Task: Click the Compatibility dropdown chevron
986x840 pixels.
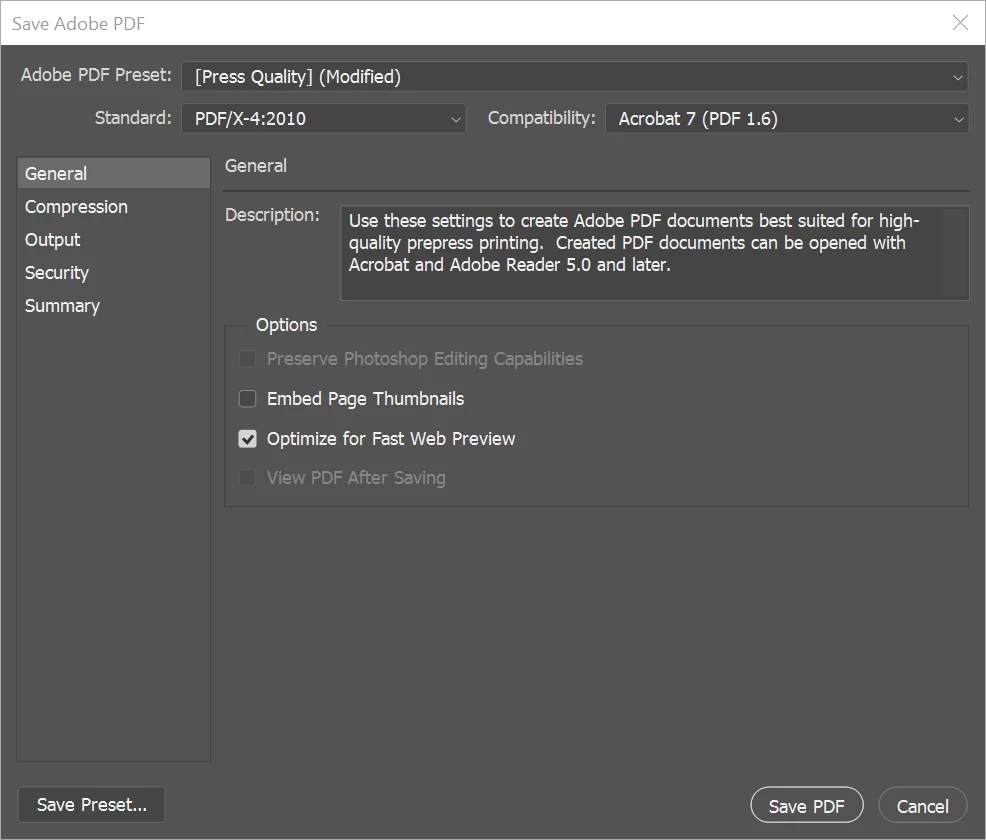Action: pyautogui.click(x=957, y=118)
